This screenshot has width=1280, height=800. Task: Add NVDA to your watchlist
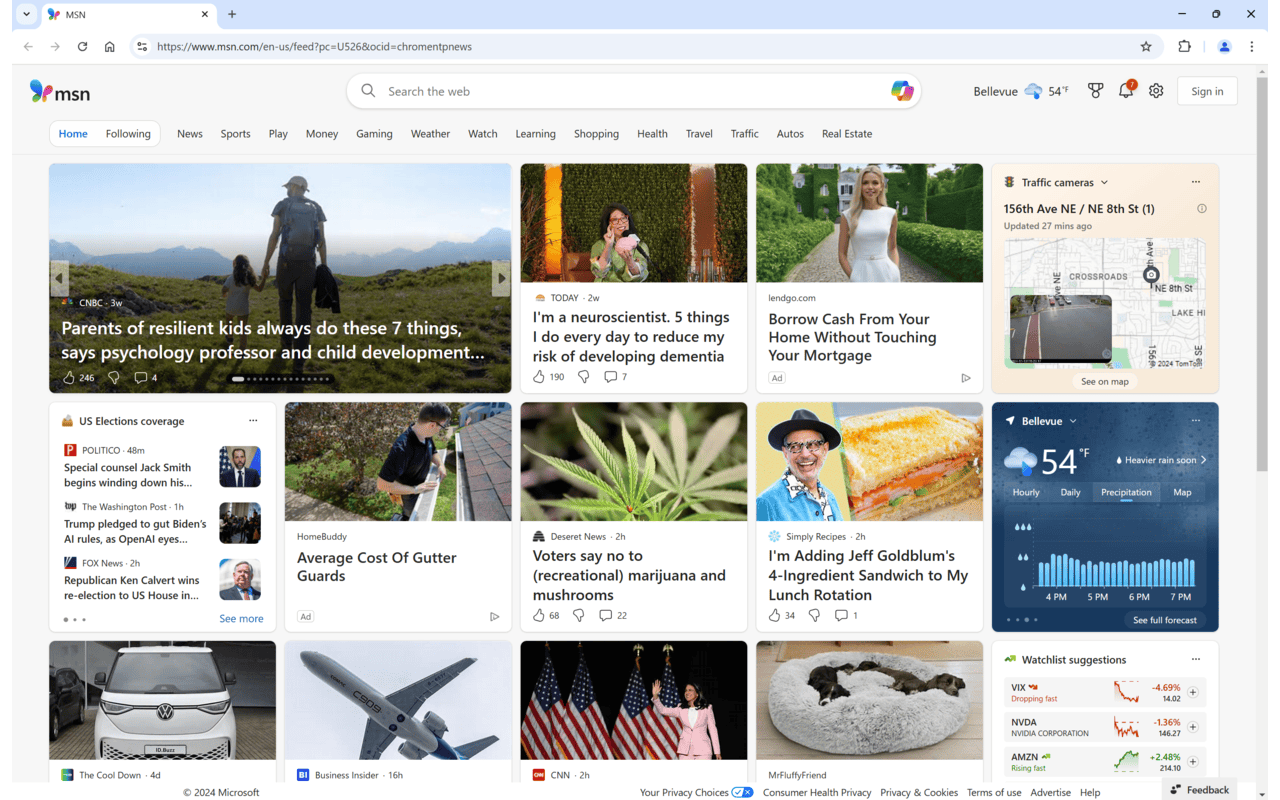(1192, 726)
